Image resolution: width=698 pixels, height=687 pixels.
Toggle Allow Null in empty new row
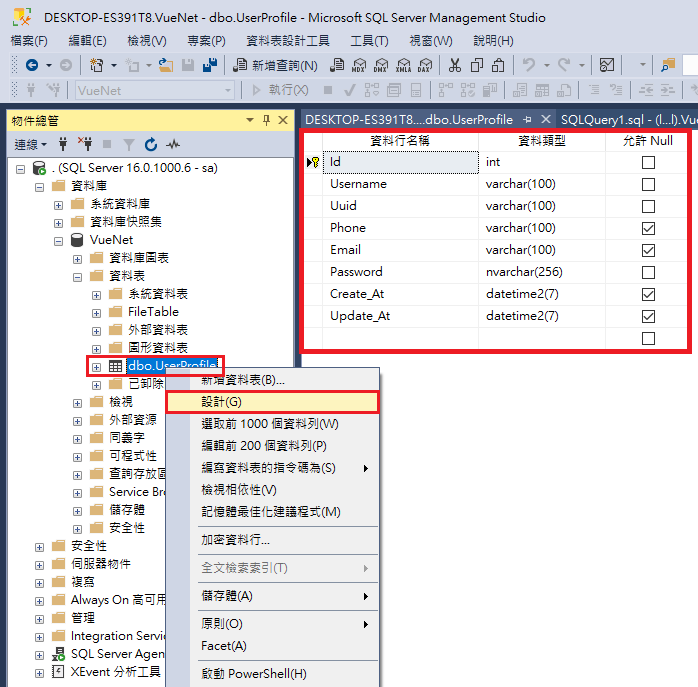648,339
